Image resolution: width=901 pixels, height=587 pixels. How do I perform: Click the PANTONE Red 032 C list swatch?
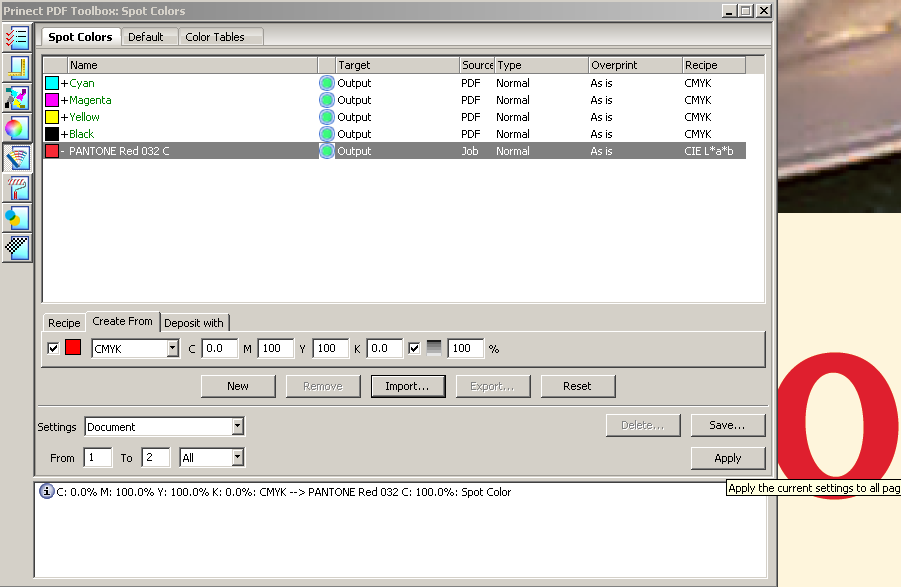click(52, 151)
